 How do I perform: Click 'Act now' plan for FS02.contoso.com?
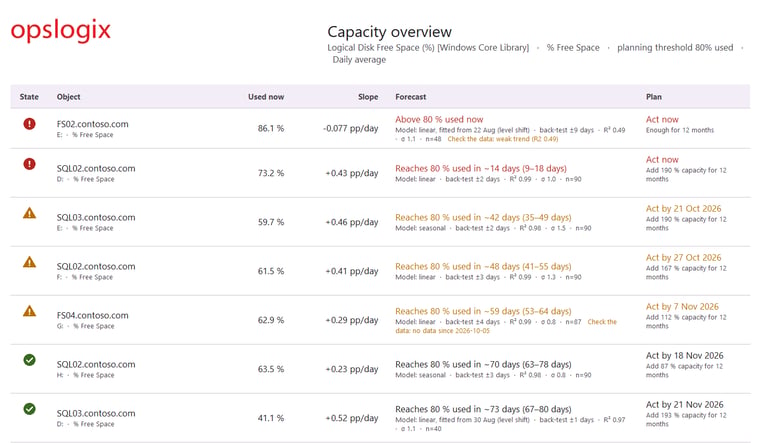662,119
